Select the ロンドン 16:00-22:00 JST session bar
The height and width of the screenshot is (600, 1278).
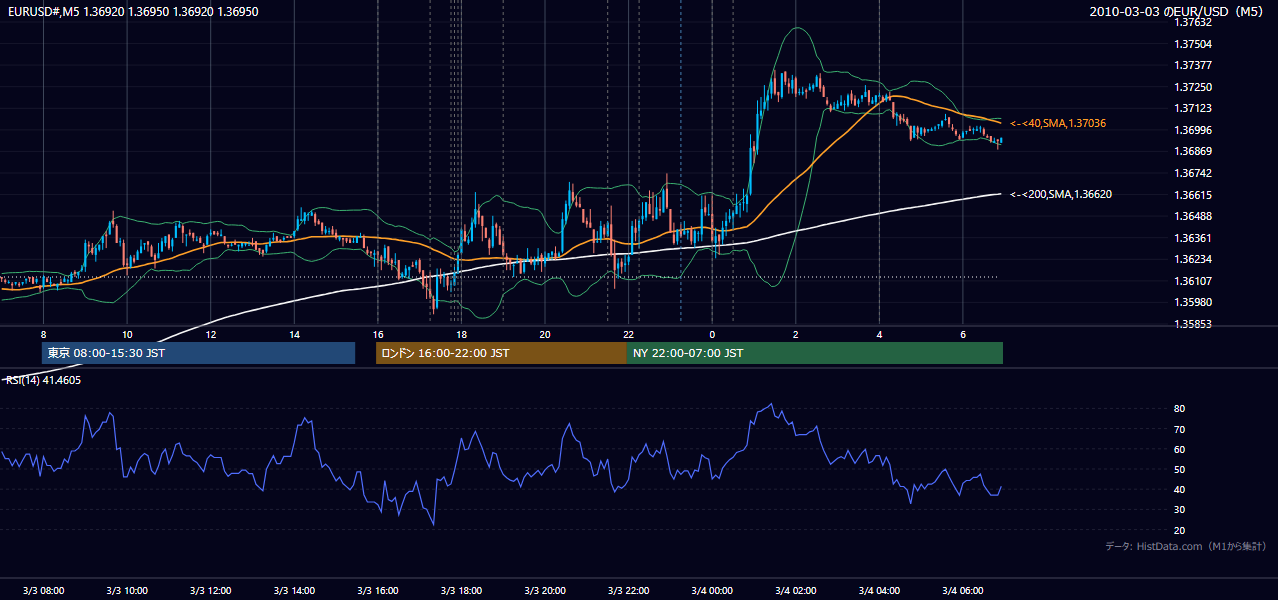click(x=501, y=353)
